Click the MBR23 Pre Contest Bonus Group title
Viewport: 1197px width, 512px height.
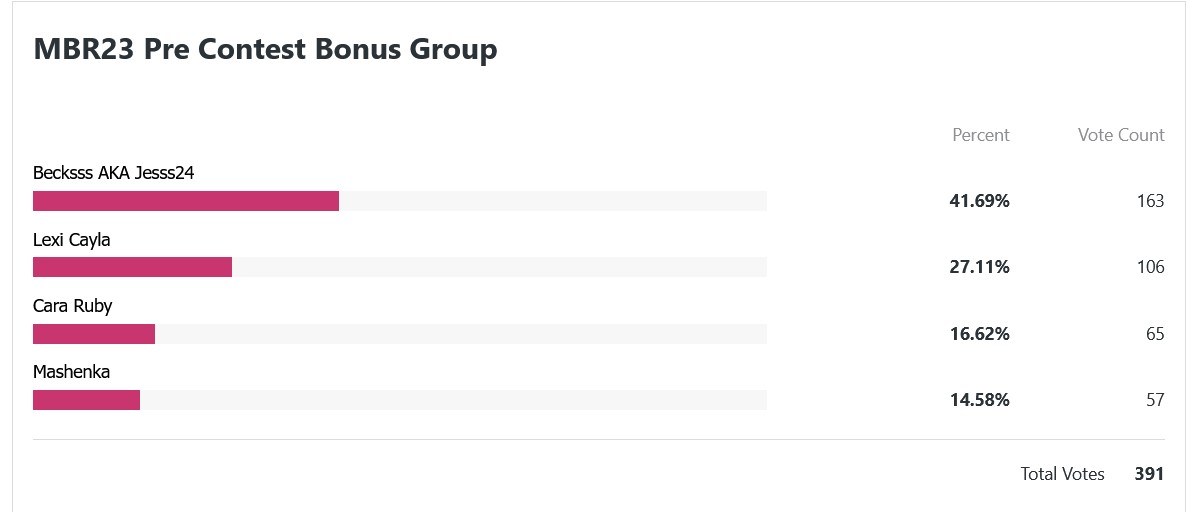[265, 49]
